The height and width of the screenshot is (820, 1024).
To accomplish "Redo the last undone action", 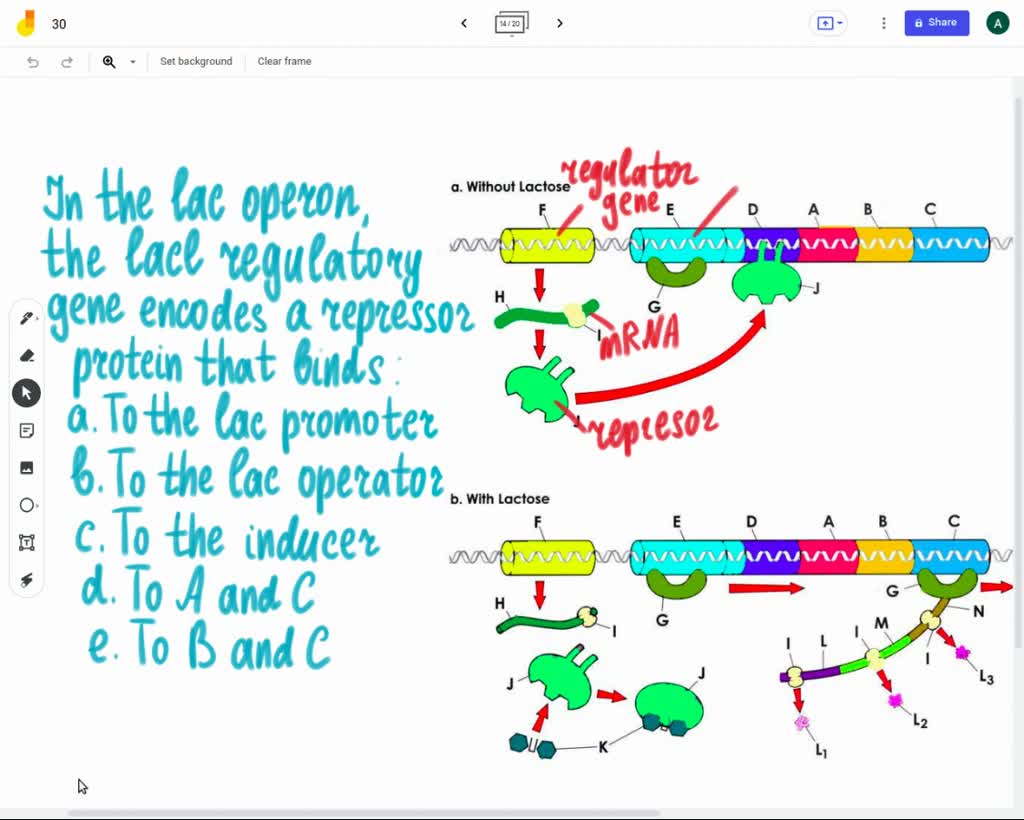I will click(x=67, y=61).
